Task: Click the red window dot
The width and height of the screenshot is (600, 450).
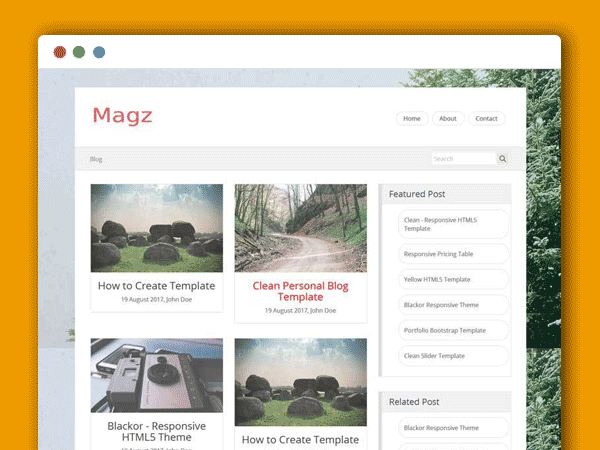Action: coord(59,52)
